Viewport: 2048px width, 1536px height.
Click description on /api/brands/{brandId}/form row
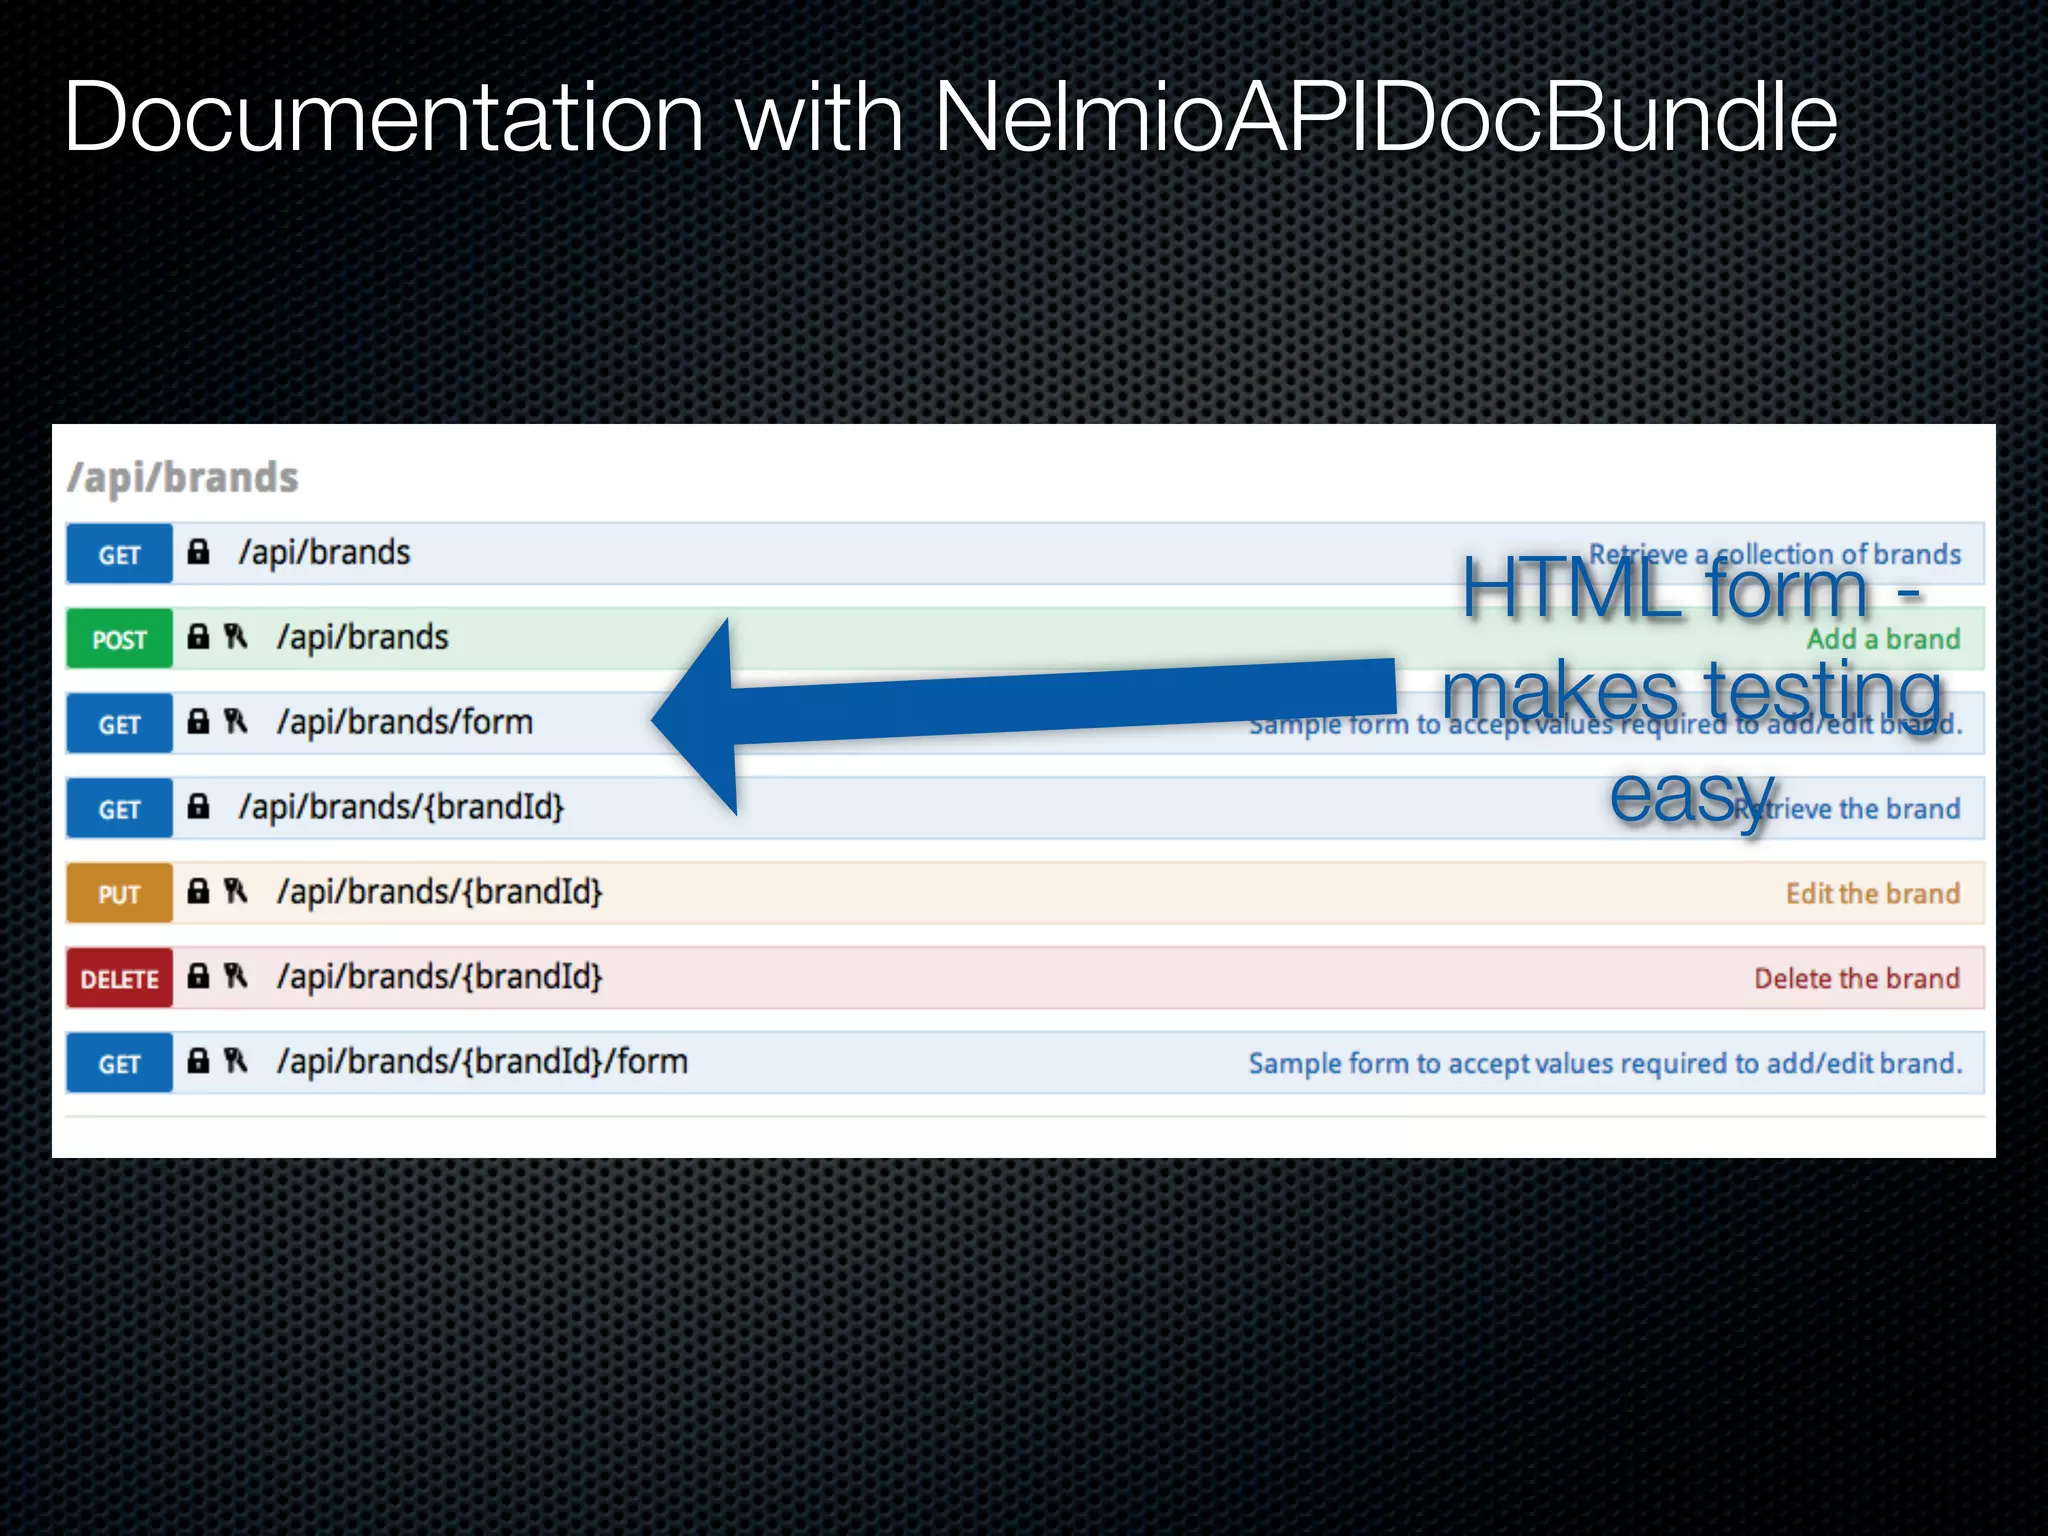pos(1606,1063)
